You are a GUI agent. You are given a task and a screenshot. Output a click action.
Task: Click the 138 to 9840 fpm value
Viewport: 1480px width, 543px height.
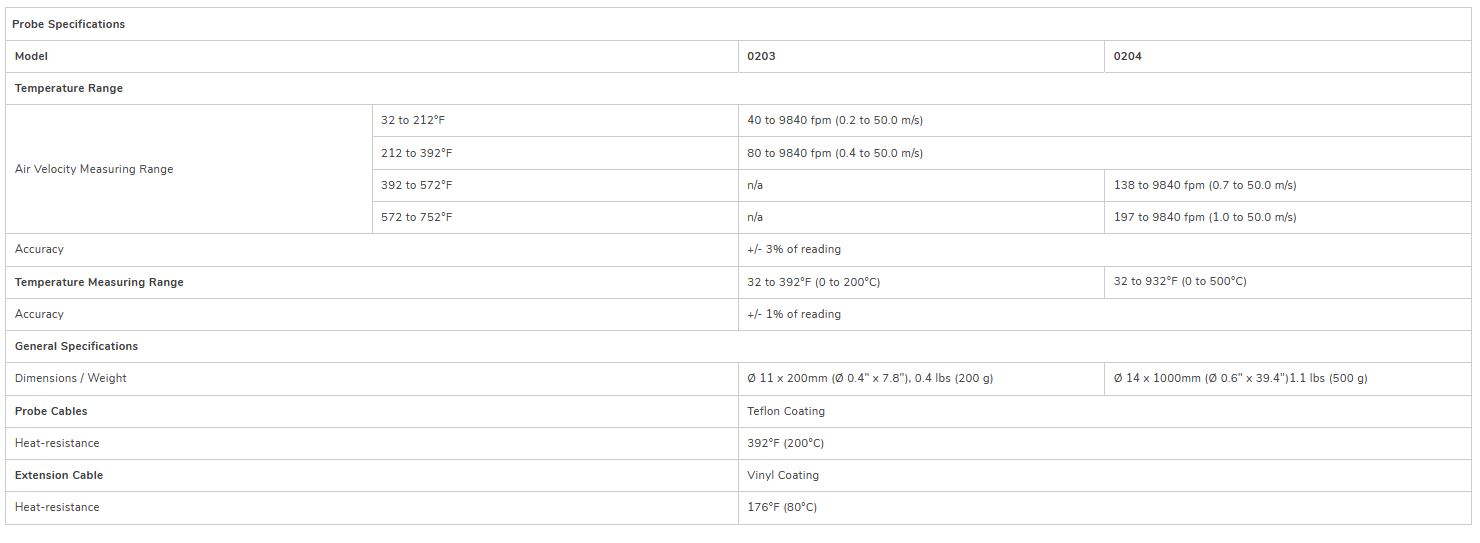pyautogui.click(x=1204, y=185)
